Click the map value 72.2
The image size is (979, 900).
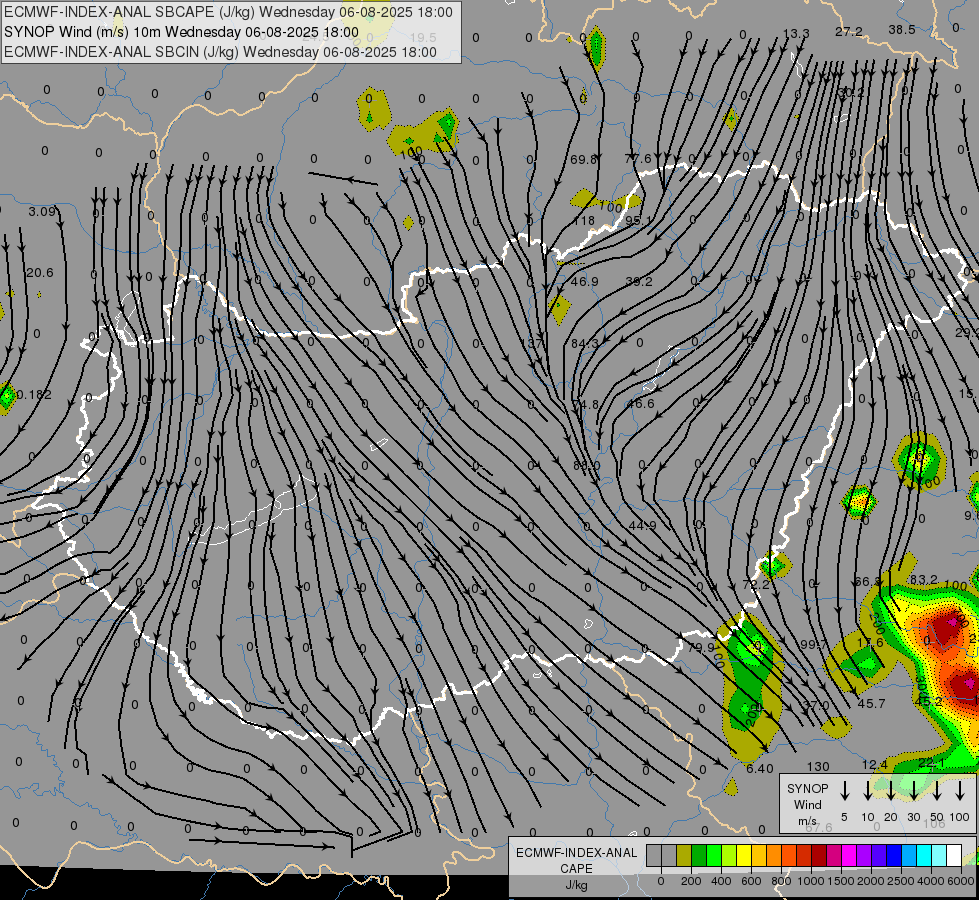coord(755,585)
